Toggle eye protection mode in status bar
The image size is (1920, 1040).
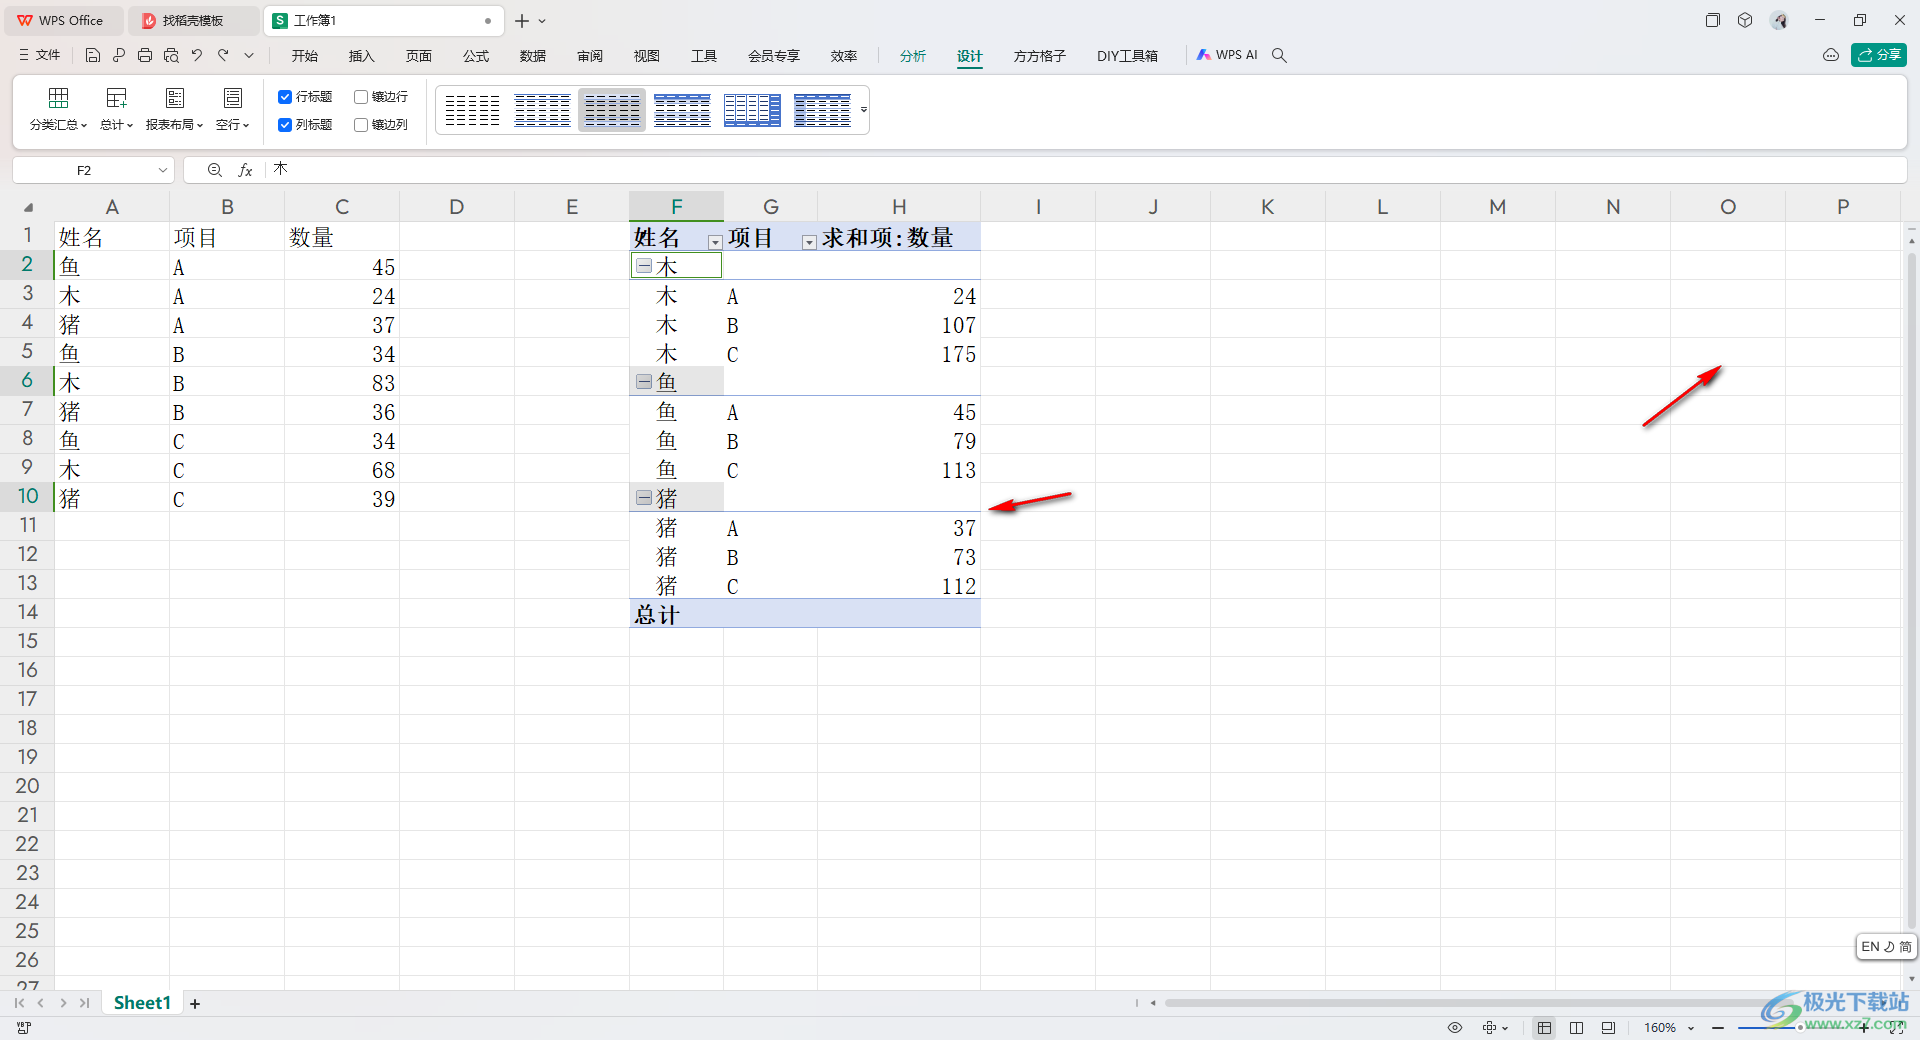click(x=1455, y=1028)
